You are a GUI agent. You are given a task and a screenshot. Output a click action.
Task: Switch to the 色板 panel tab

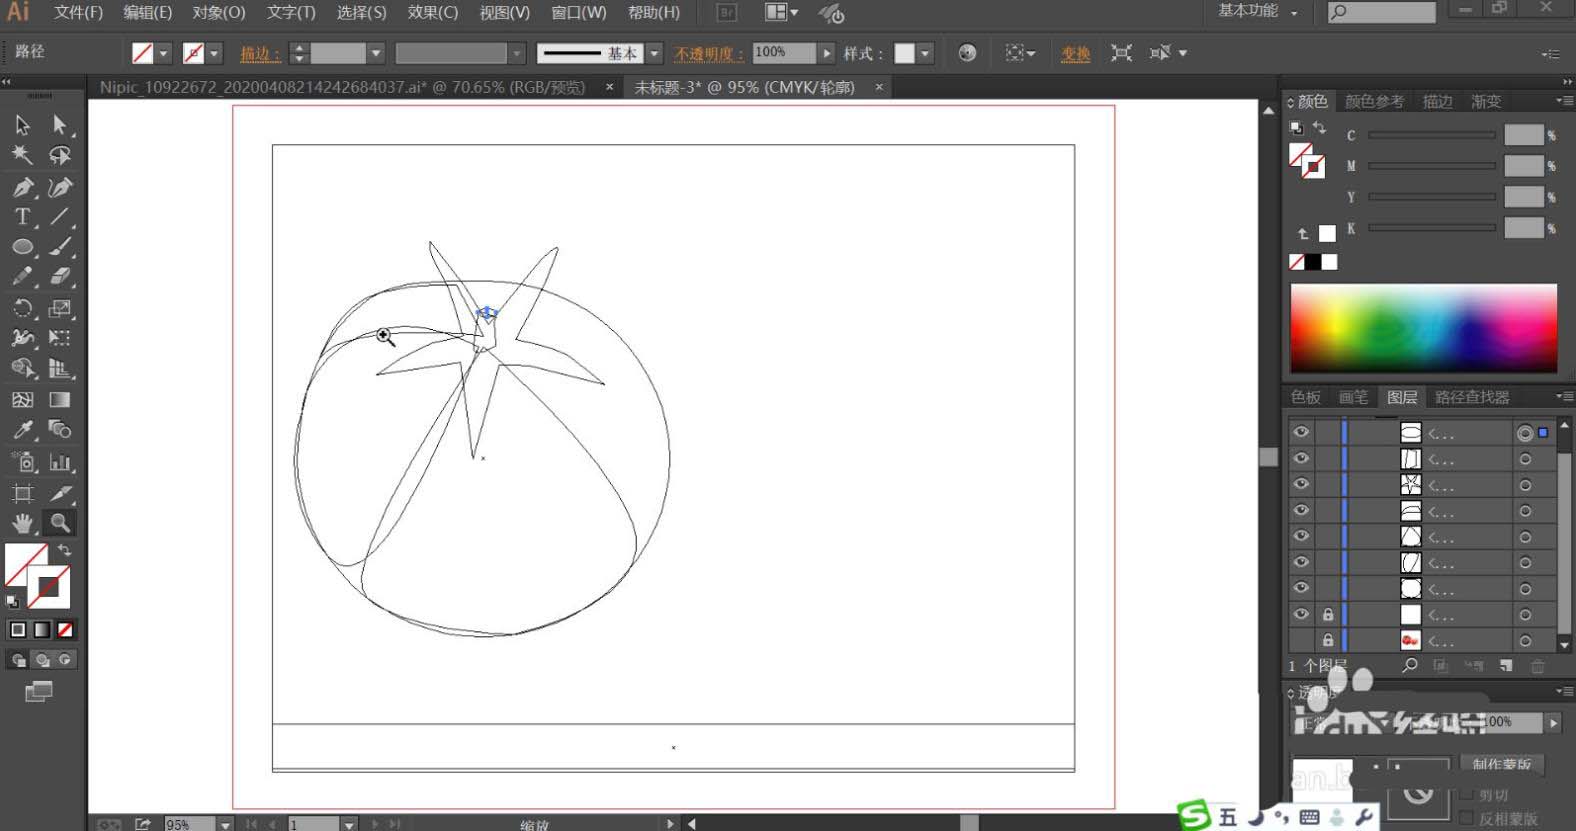pyautogui.click(x=1306, y=397)
